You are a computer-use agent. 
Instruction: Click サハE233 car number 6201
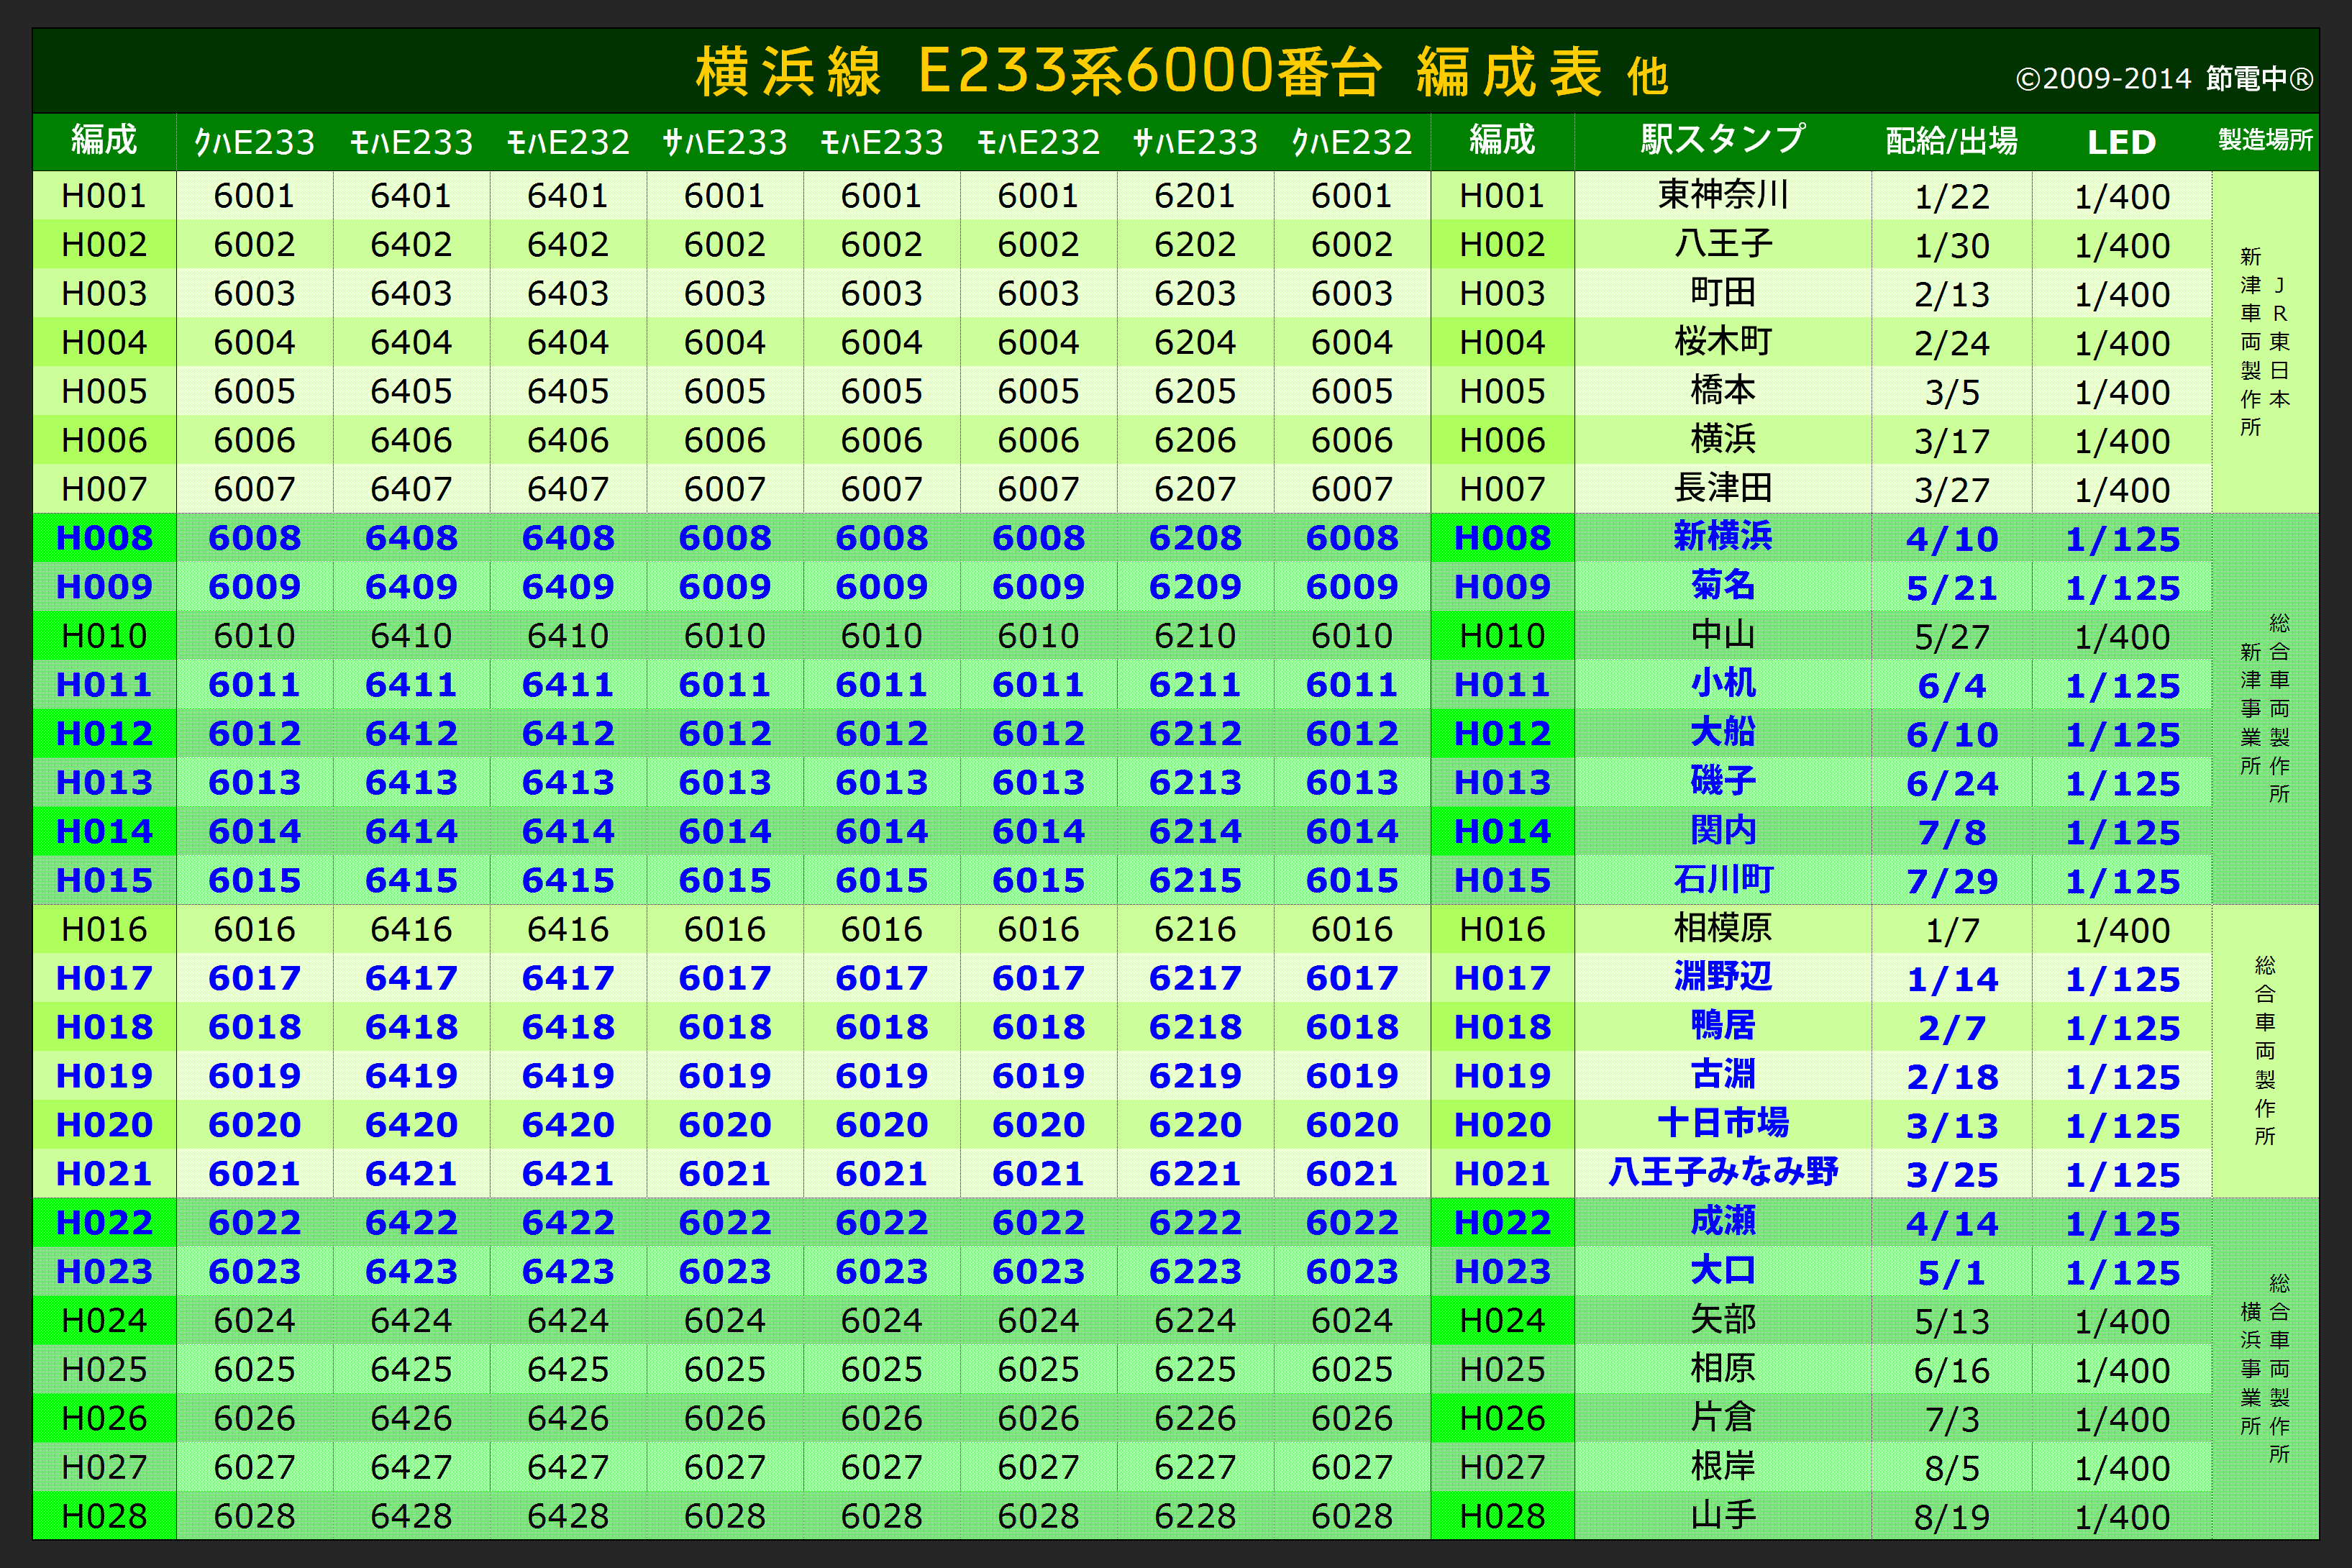click(1194, 196)
